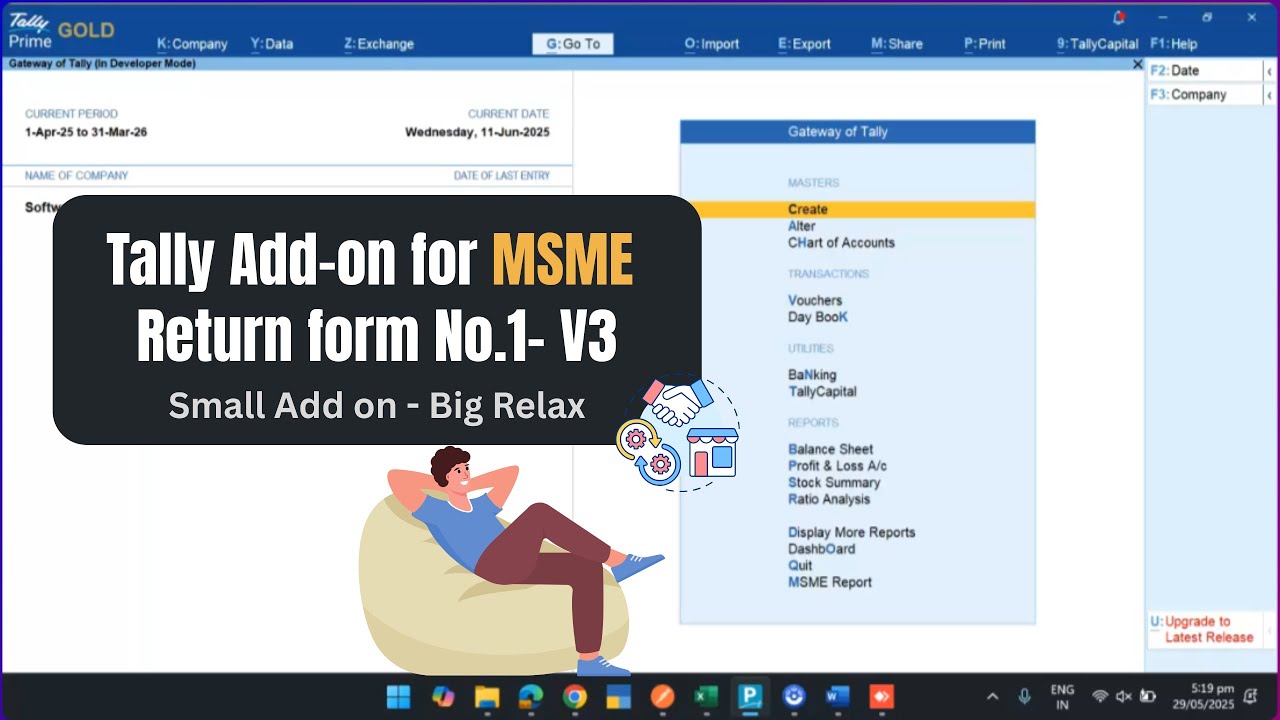Open the 9: TallyCapital menu
This screenshot has height=720, width=1280.
click(x=1098, y=44)
